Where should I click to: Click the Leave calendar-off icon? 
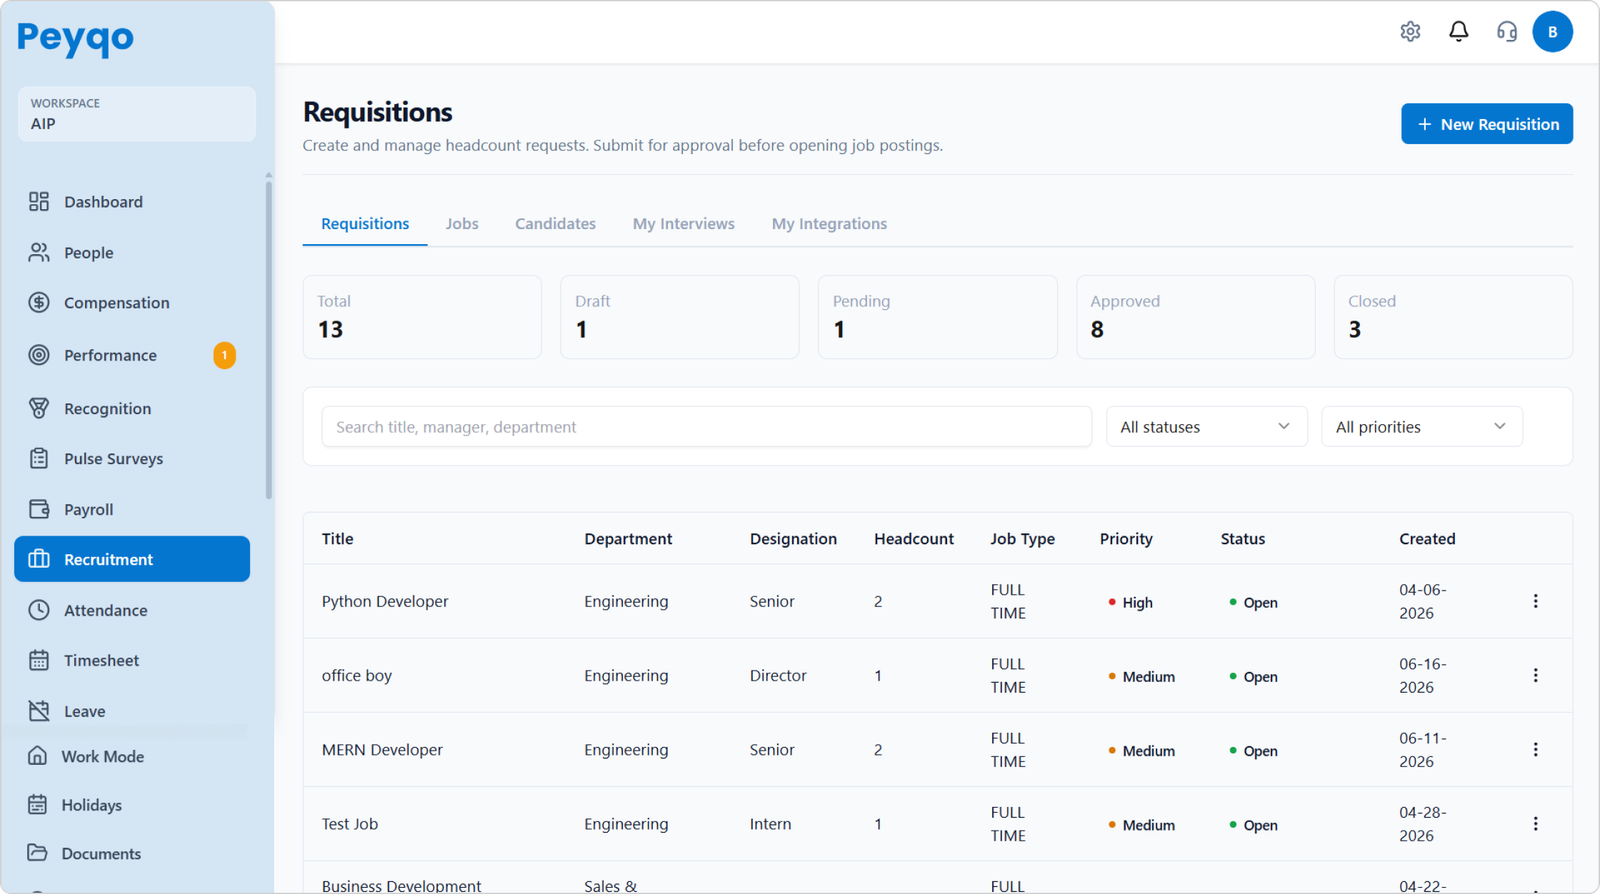39,711
